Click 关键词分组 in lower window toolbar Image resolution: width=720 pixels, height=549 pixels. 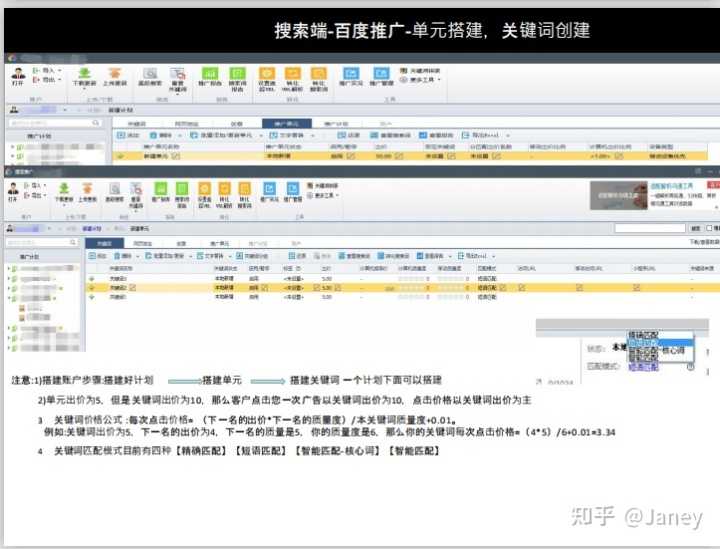pyautogui.click(x=252, y=256)
